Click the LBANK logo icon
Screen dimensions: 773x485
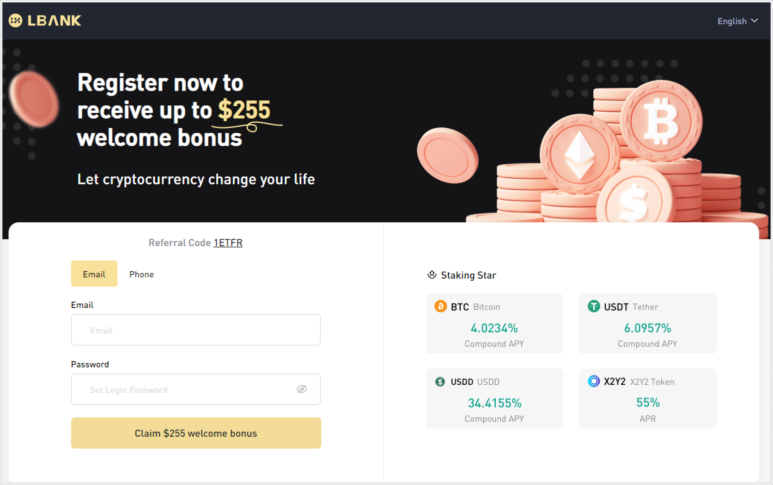15,21
